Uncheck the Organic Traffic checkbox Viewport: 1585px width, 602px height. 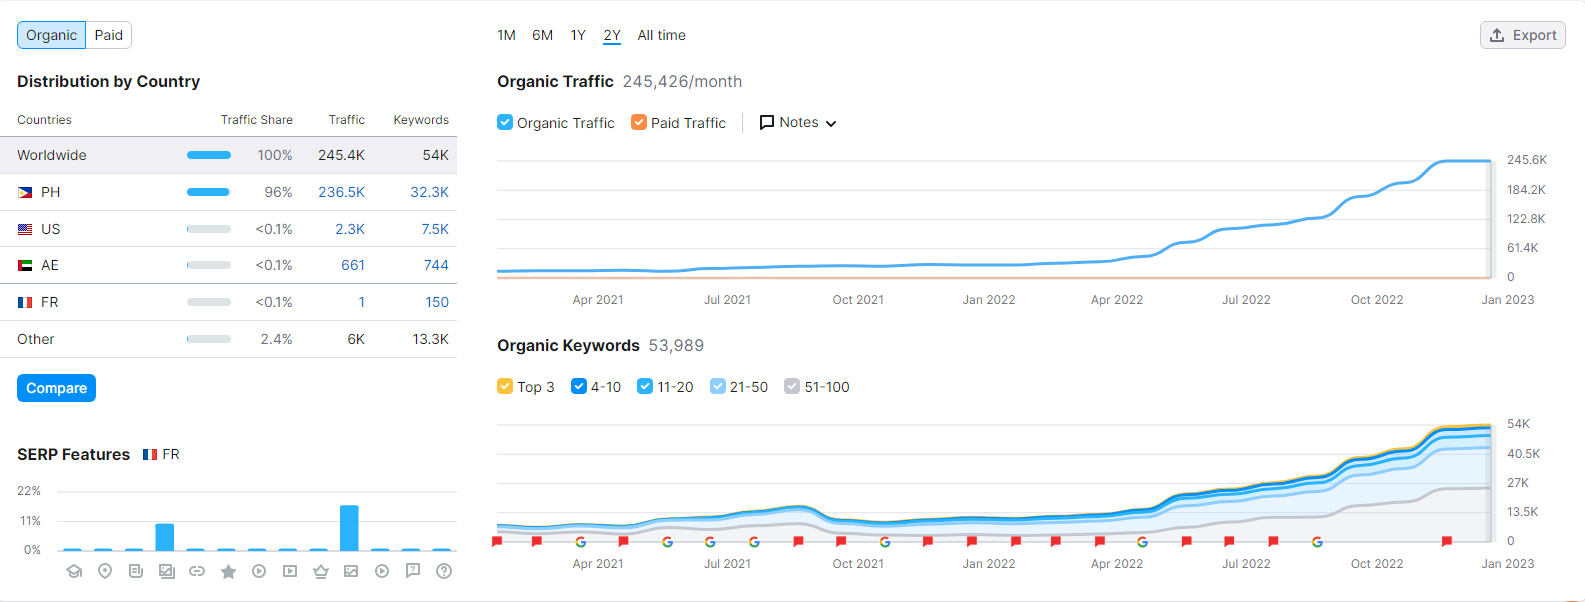coord(505,122)
